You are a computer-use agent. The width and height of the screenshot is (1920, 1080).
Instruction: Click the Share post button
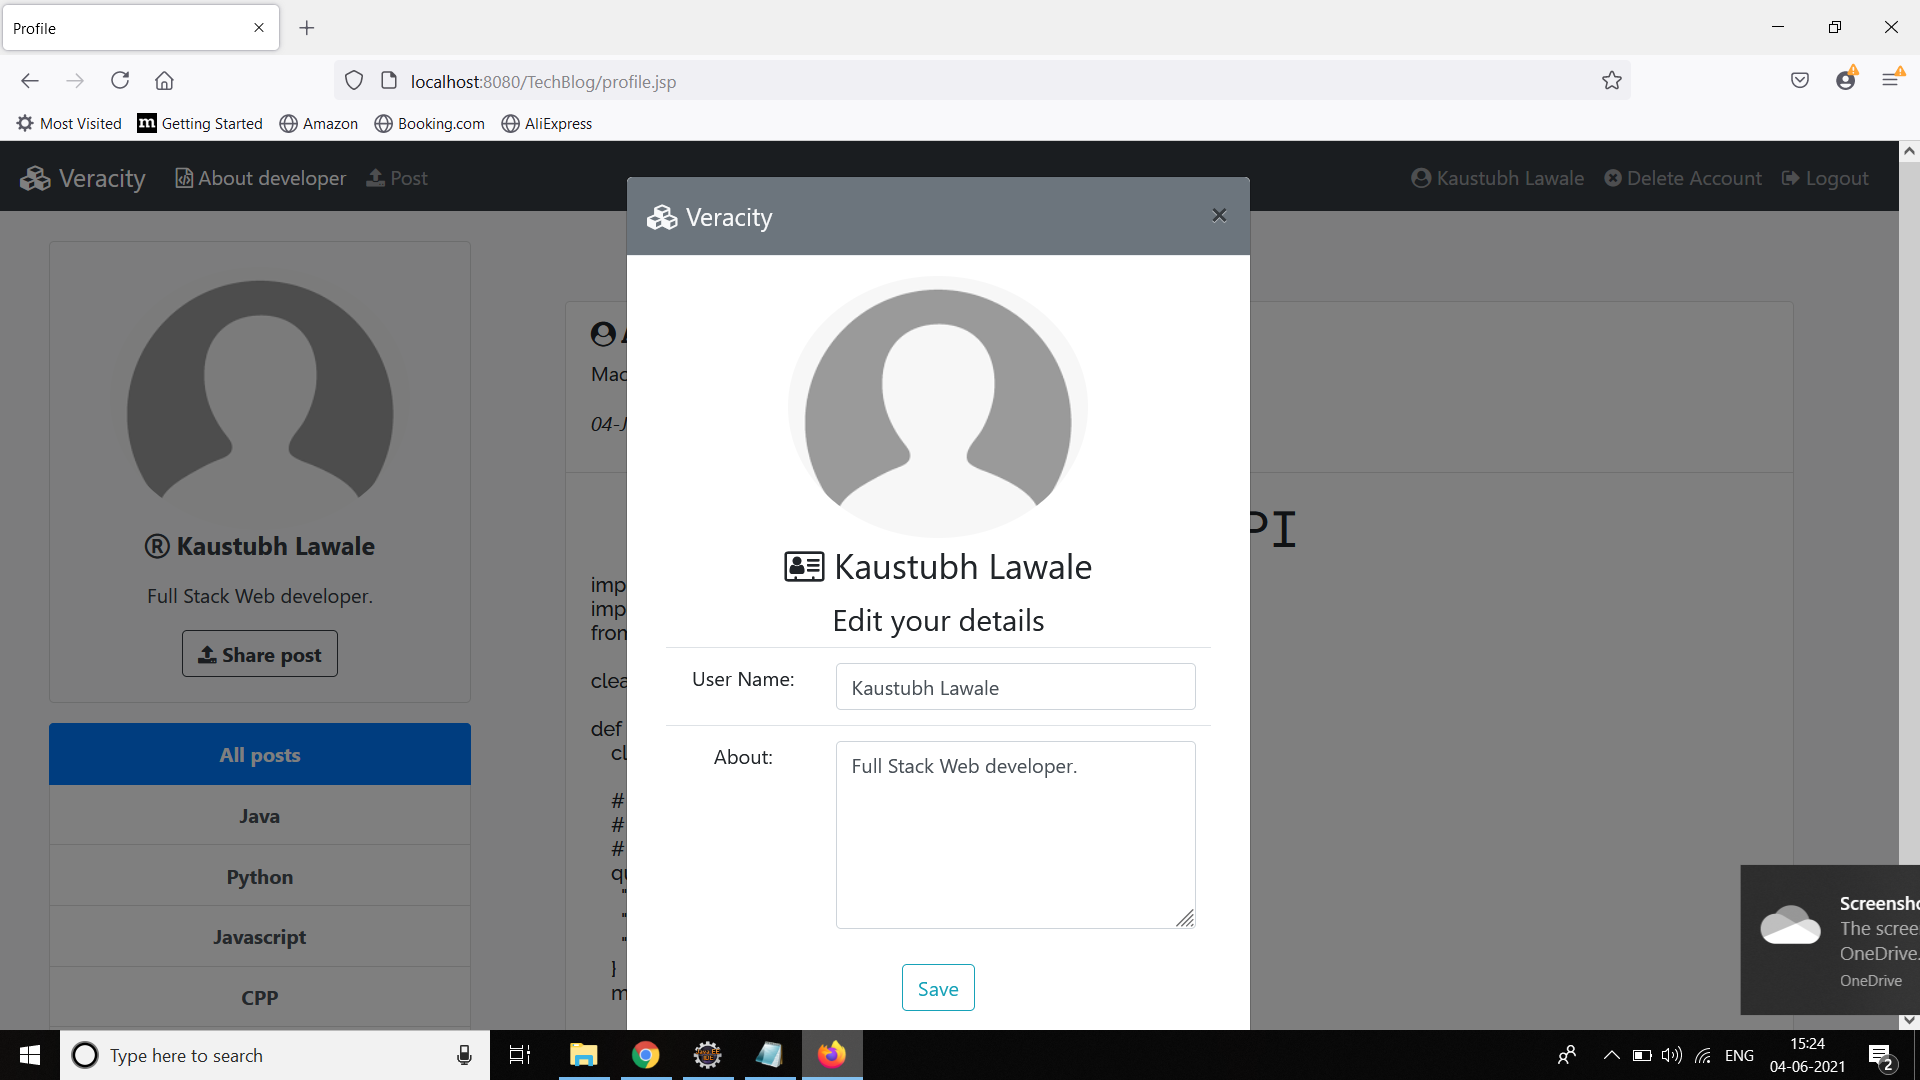(259, 653)
